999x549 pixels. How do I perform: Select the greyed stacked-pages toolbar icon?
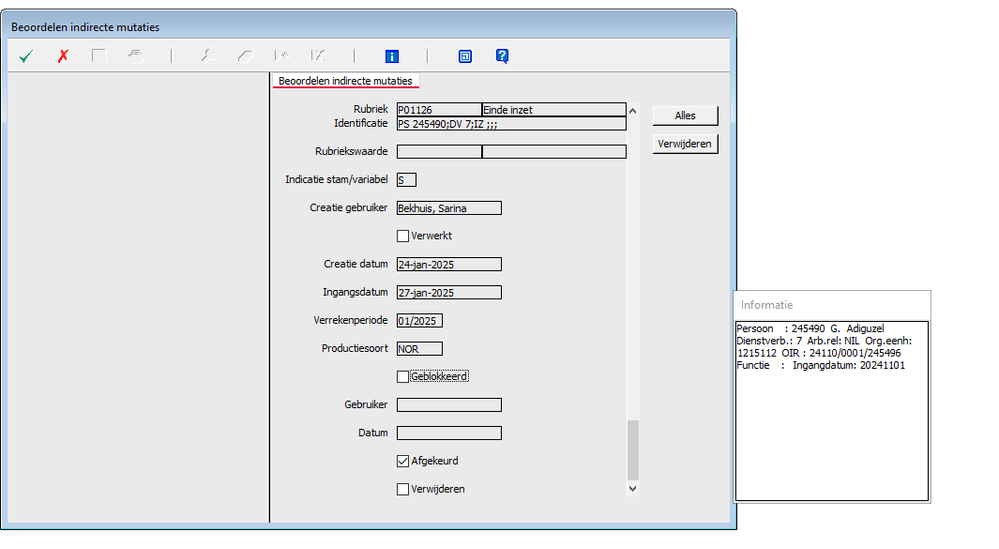[x=136, y=56]
